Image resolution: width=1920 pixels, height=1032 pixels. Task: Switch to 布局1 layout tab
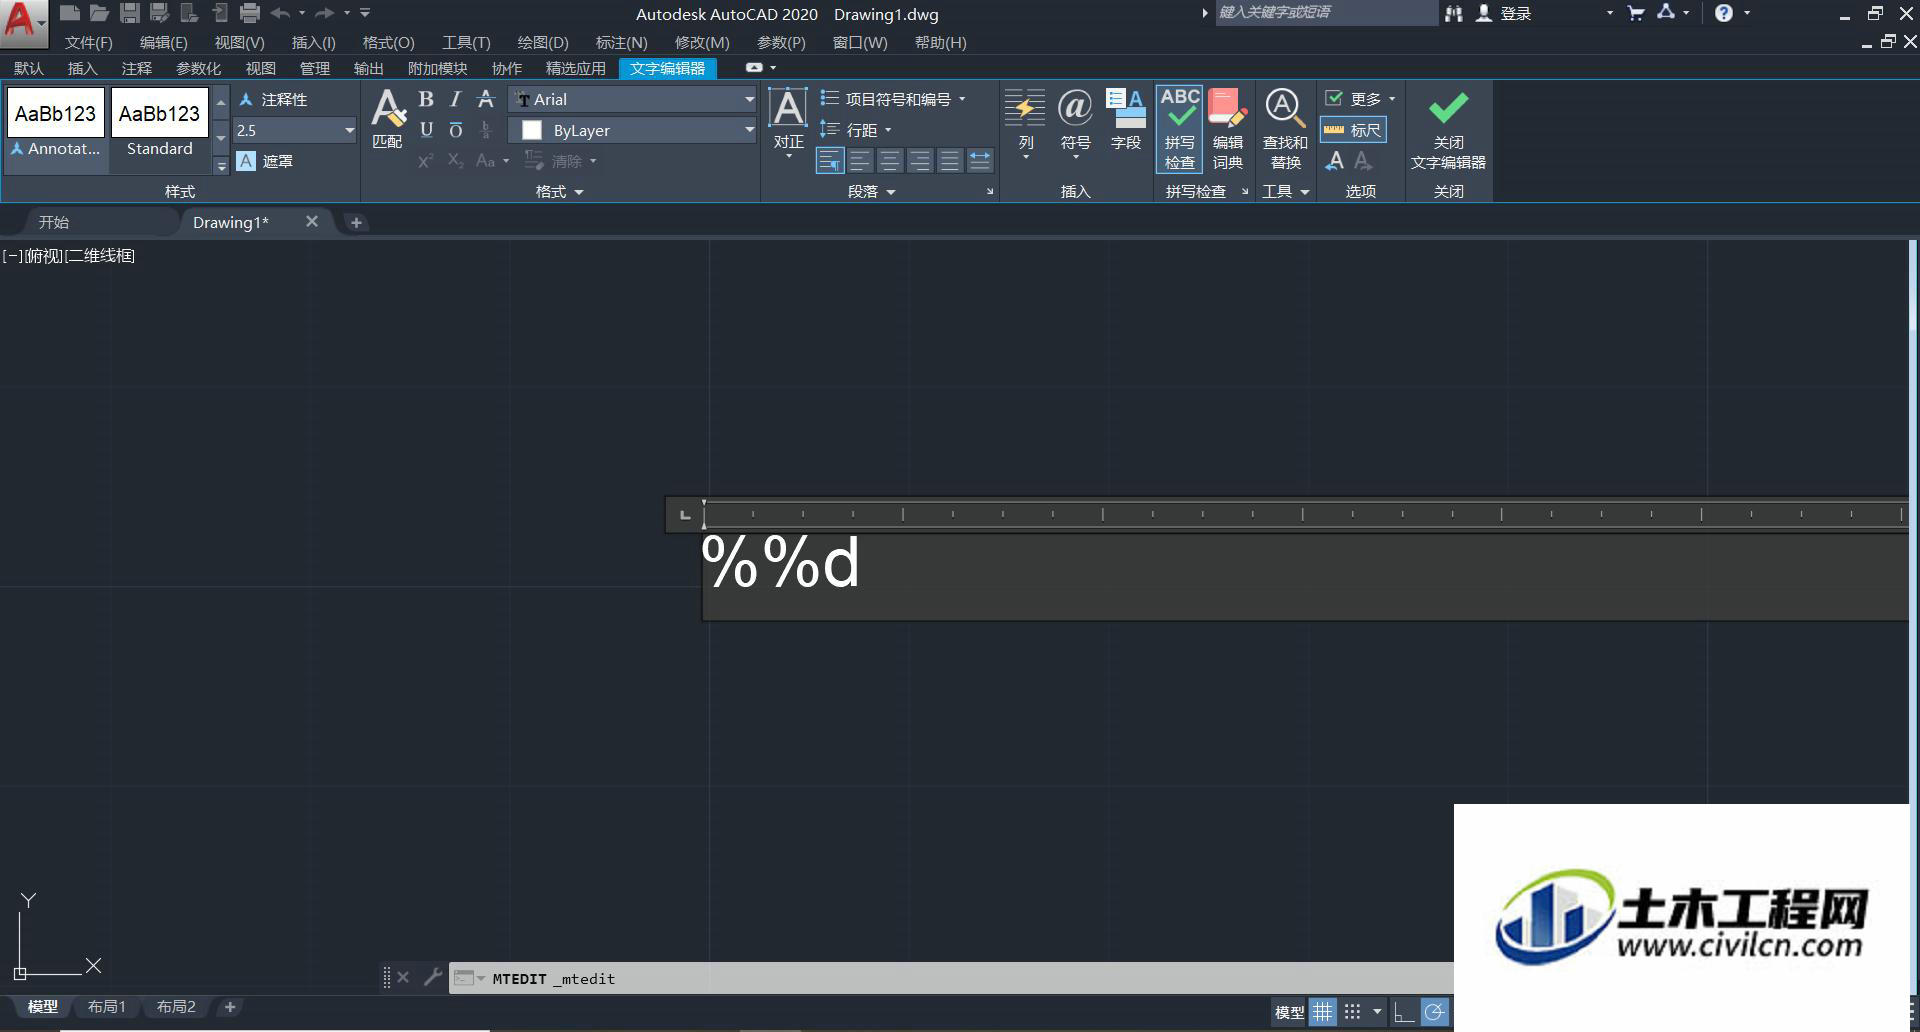pyautogui.click(x=107, y=1007)
